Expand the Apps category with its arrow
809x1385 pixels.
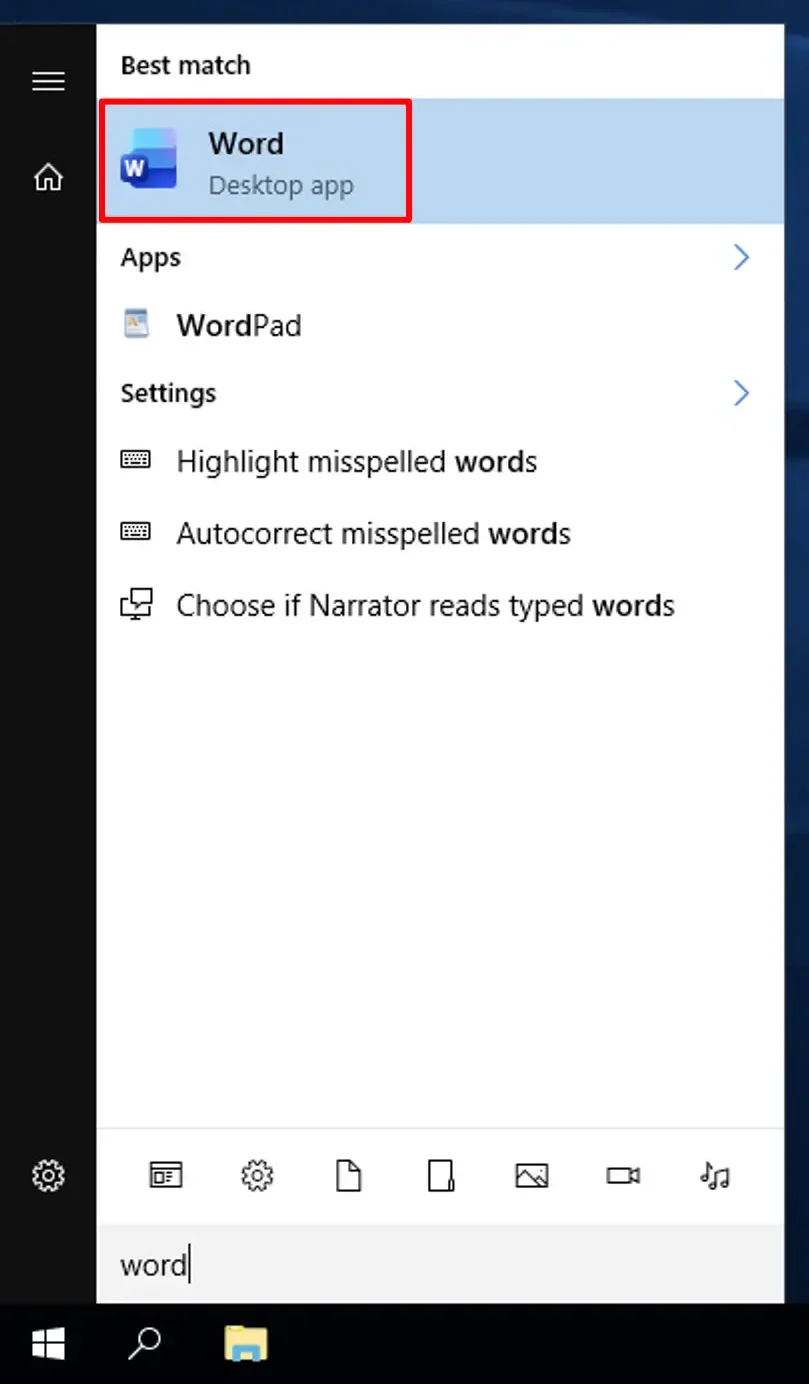741,258
